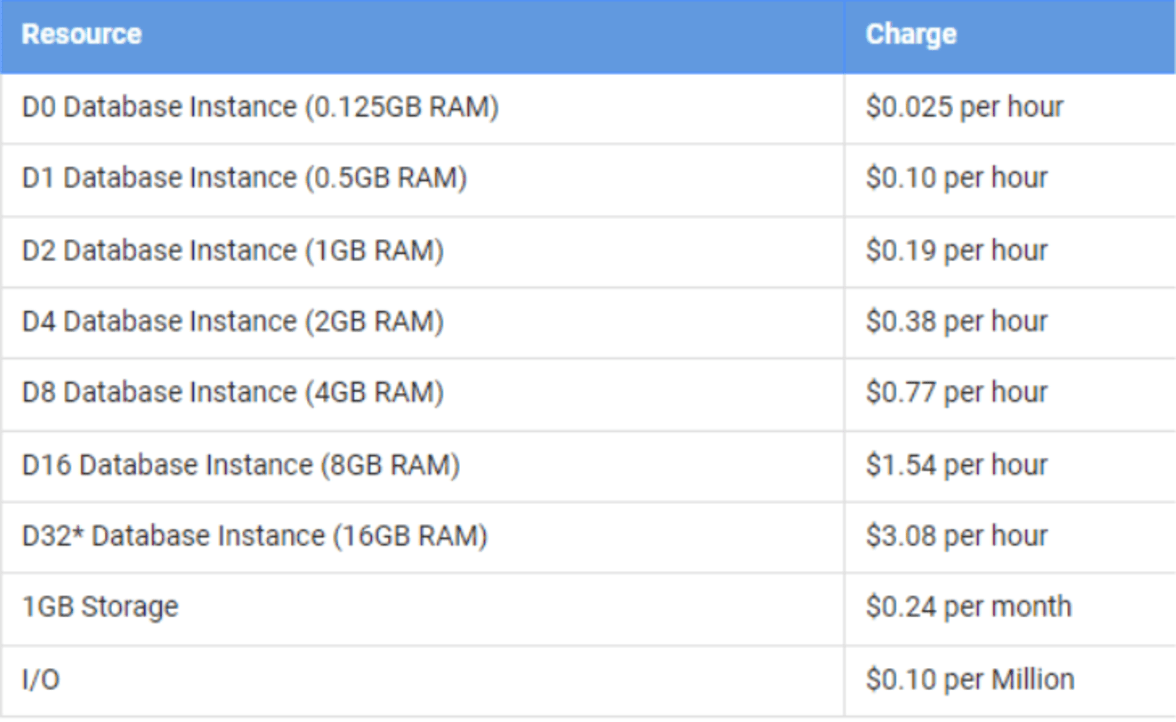Select the D2 Database Instance (1GB RAM) cell
This screenshot has height=722, width=1176.
pyautogui.click(x=233, y=250)
